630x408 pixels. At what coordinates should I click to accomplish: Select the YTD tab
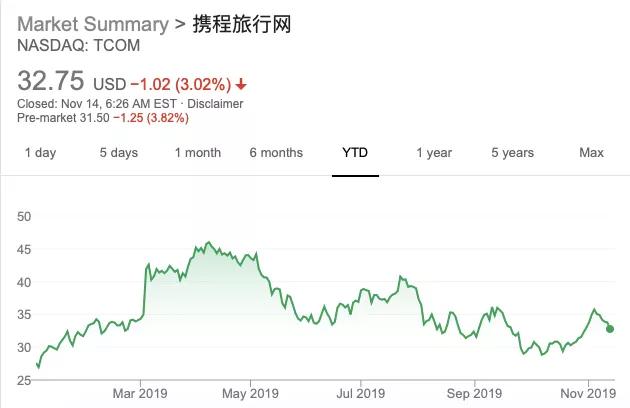(x=355, y=153)
